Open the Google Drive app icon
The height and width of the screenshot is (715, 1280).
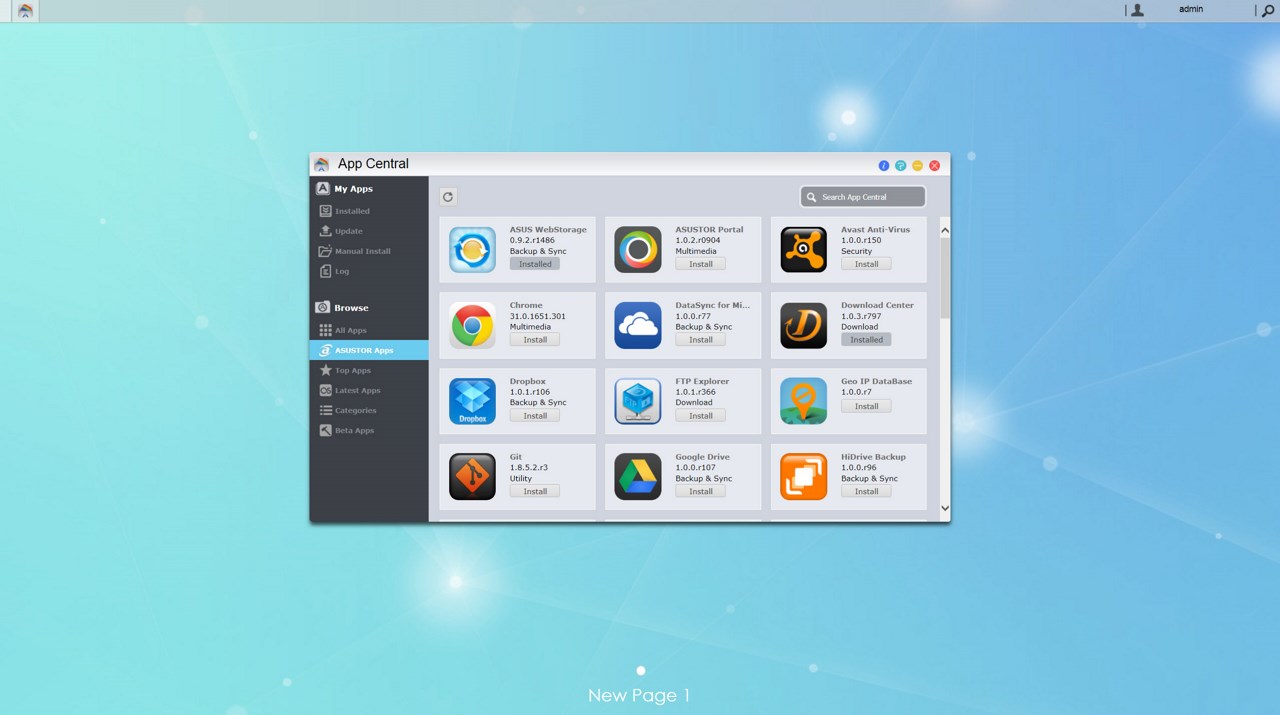[x=638, y=477]
